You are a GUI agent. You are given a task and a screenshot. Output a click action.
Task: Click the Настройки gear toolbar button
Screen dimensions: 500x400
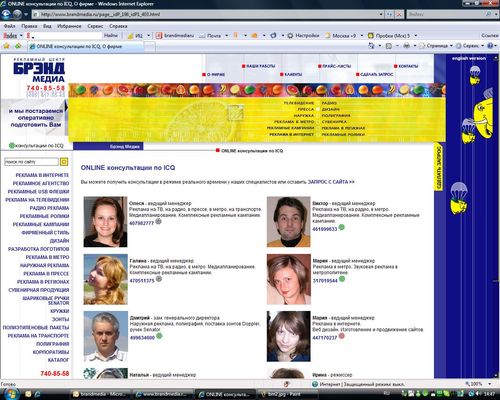pos(303,35)
